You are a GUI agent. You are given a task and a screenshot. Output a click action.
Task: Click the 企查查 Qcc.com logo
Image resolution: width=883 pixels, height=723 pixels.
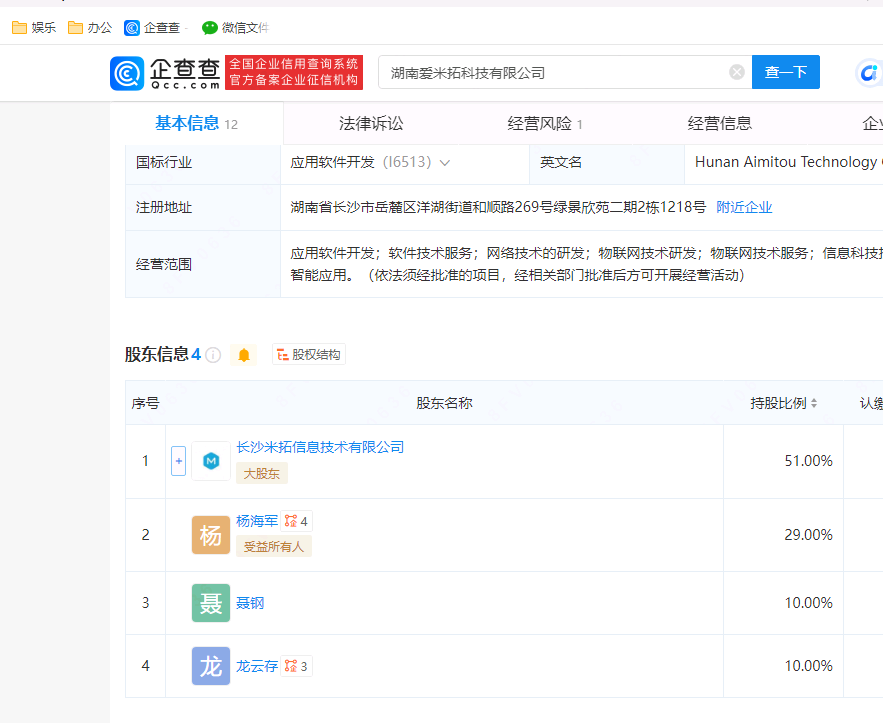coord(165,73)
